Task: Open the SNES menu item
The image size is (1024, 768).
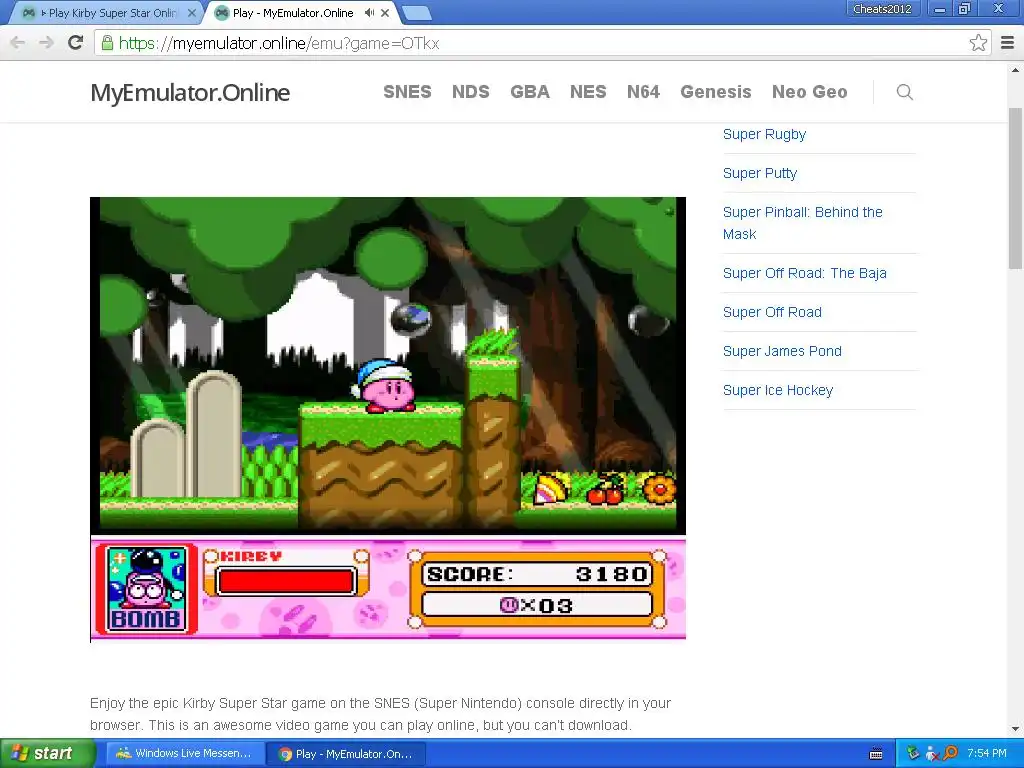Action: tap(408, 91)
